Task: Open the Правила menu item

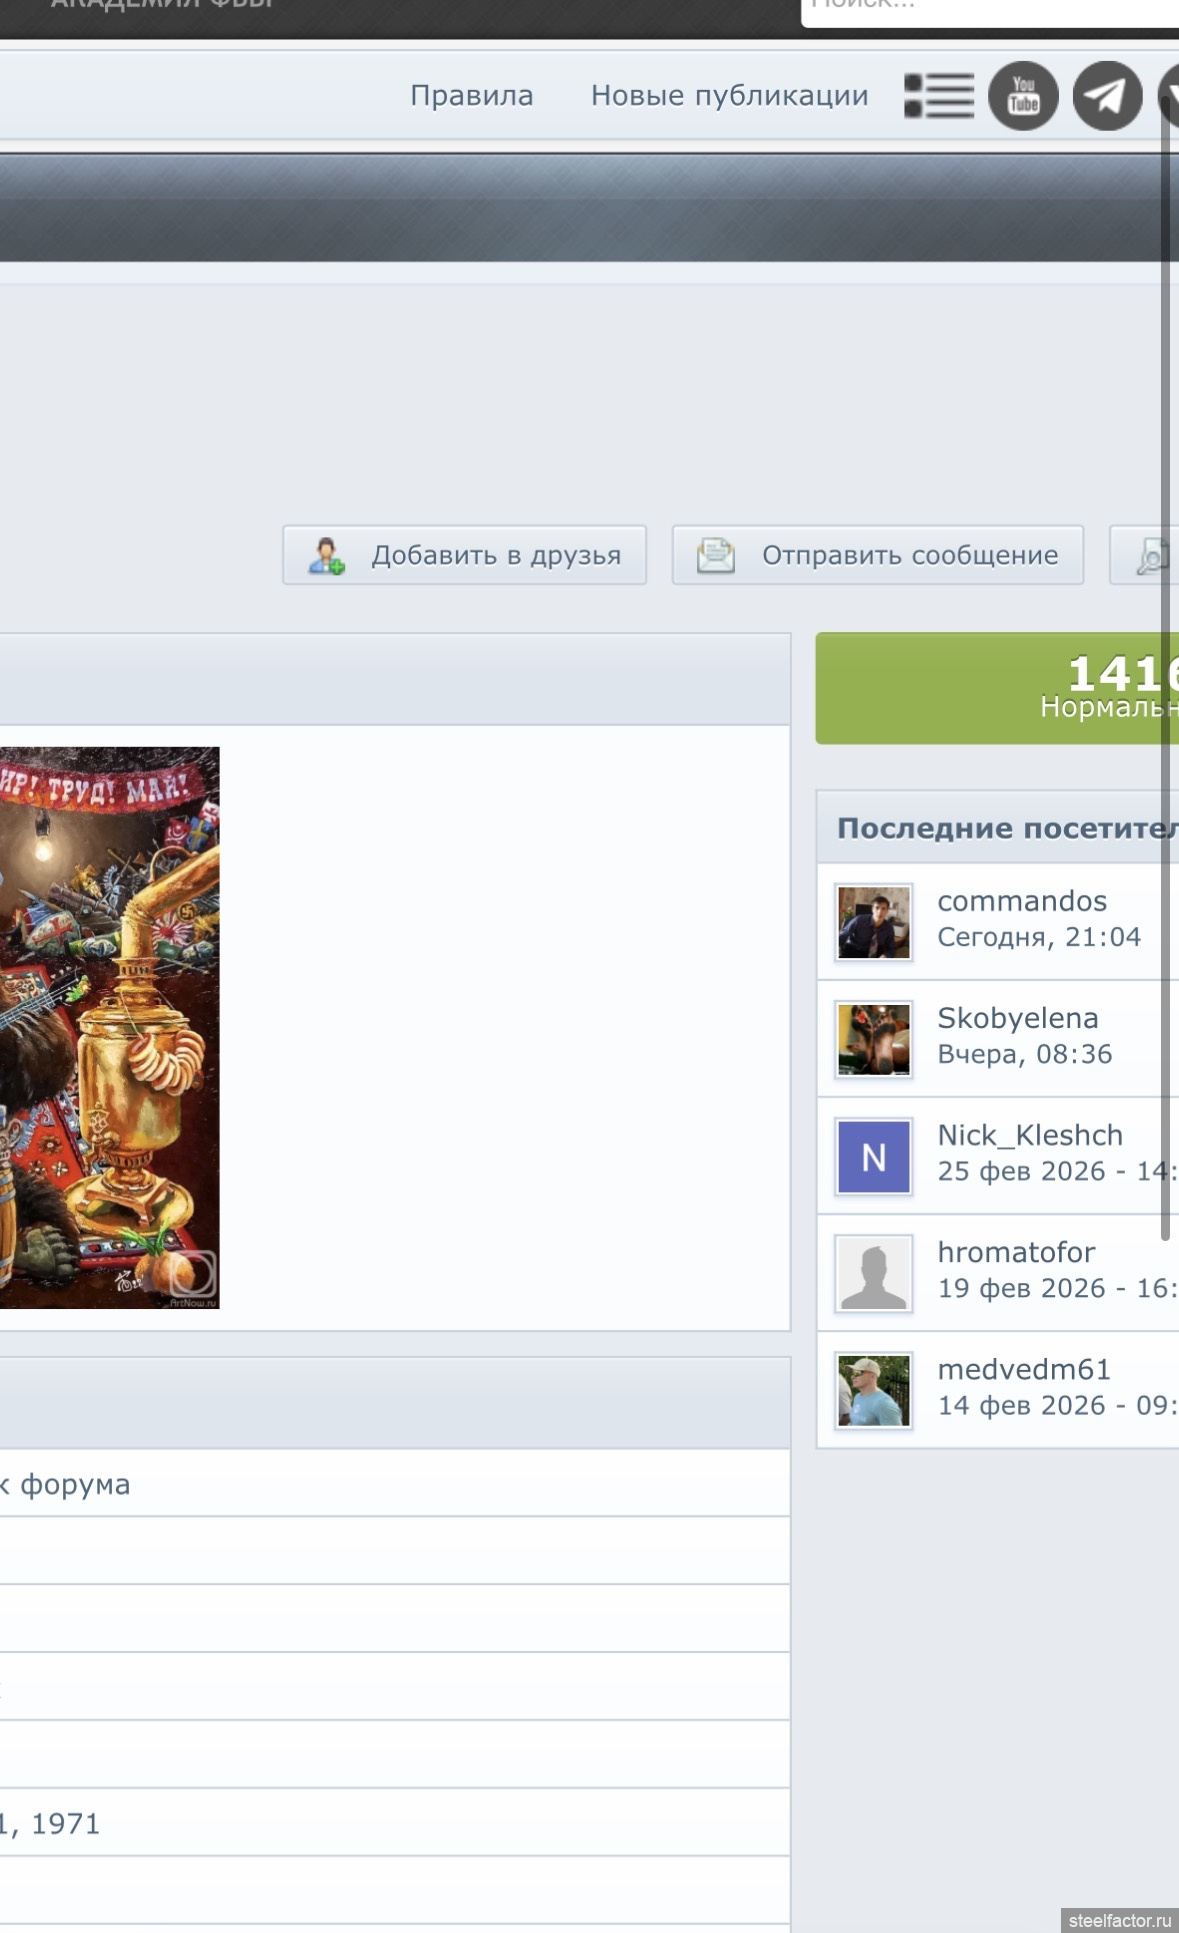Action: (x=471, y=96)
